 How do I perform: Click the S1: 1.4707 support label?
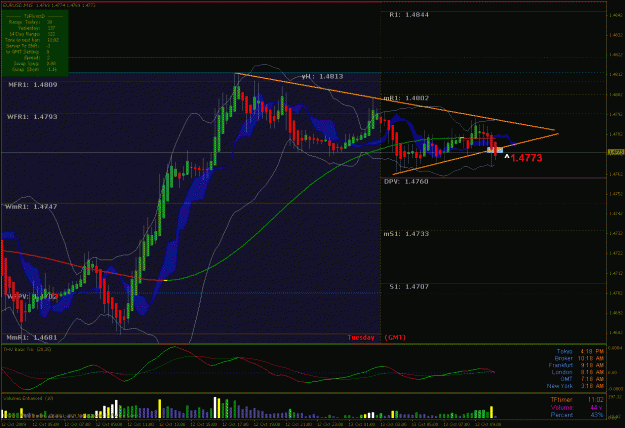click(409, 287)
